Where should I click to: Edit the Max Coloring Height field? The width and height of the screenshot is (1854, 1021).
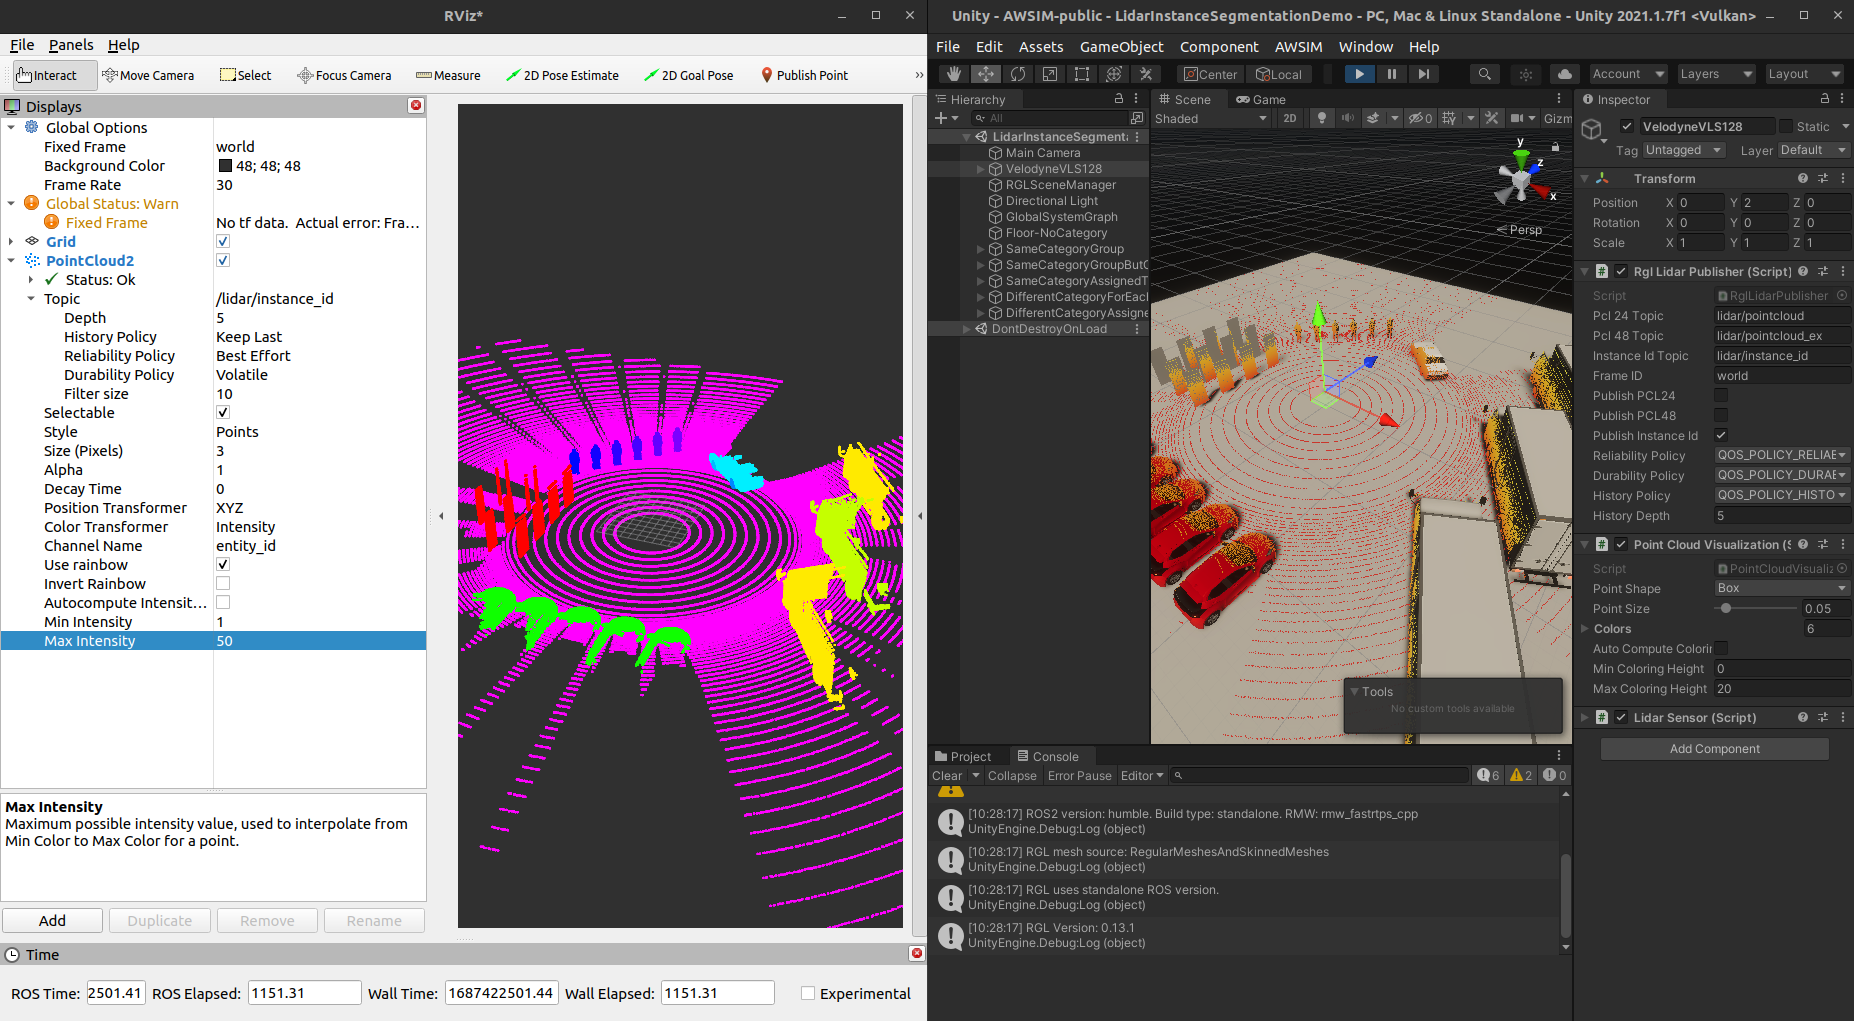(x=1781, y=688)
